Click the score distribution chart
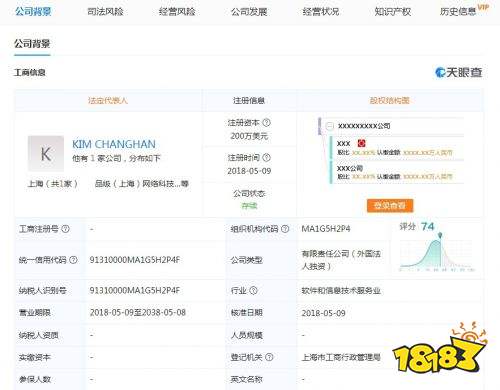500x390 pixels. click(x=437, y=253)
